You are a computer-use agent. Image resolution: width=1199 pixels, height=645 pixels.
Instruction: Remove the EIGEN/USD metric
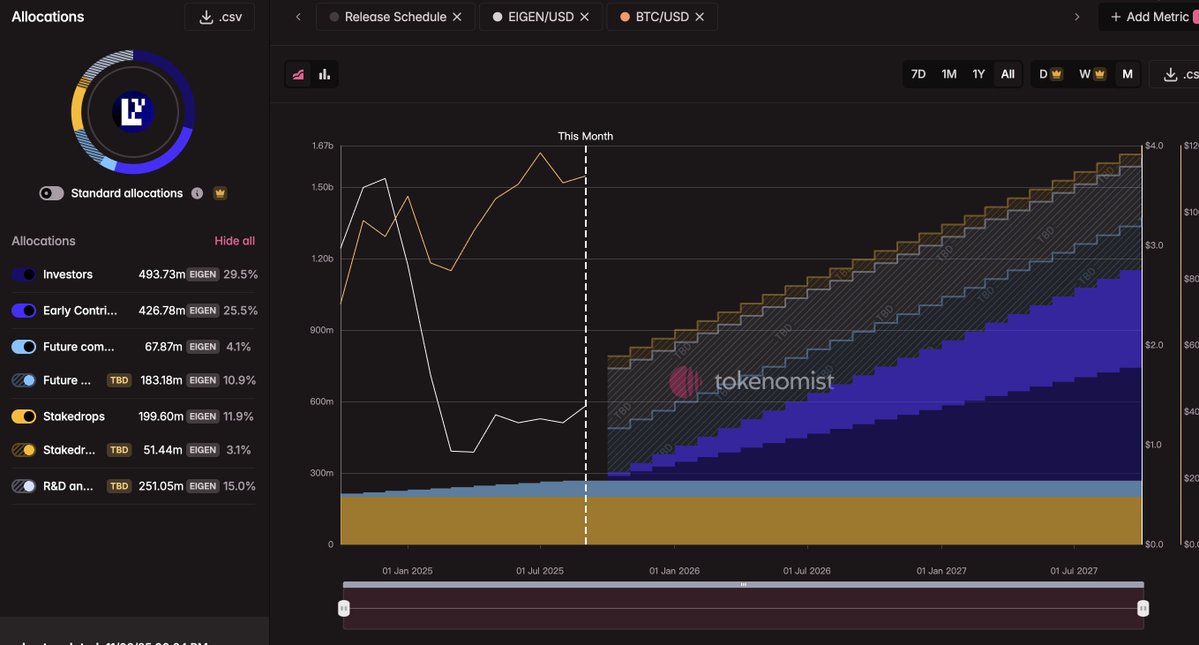click(x=584, y=17)
